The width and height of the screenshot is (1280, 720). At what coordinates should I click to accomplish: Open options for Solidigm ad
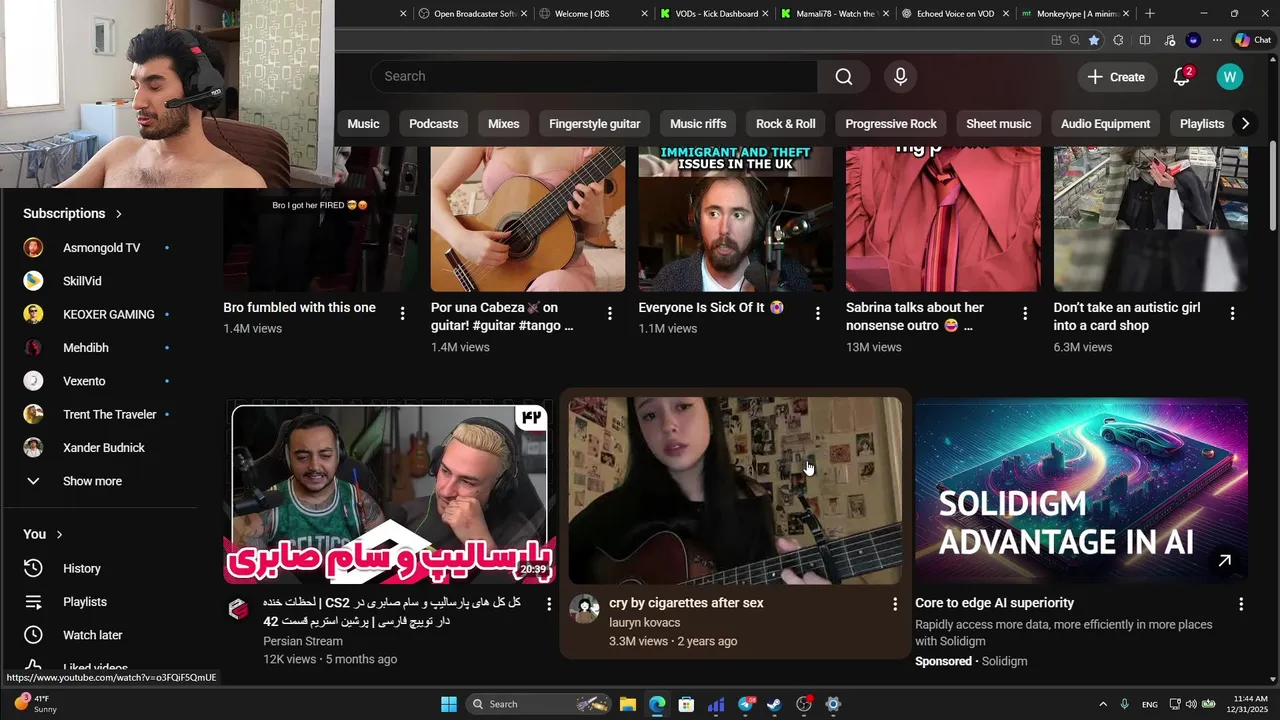coord(1241,604)
